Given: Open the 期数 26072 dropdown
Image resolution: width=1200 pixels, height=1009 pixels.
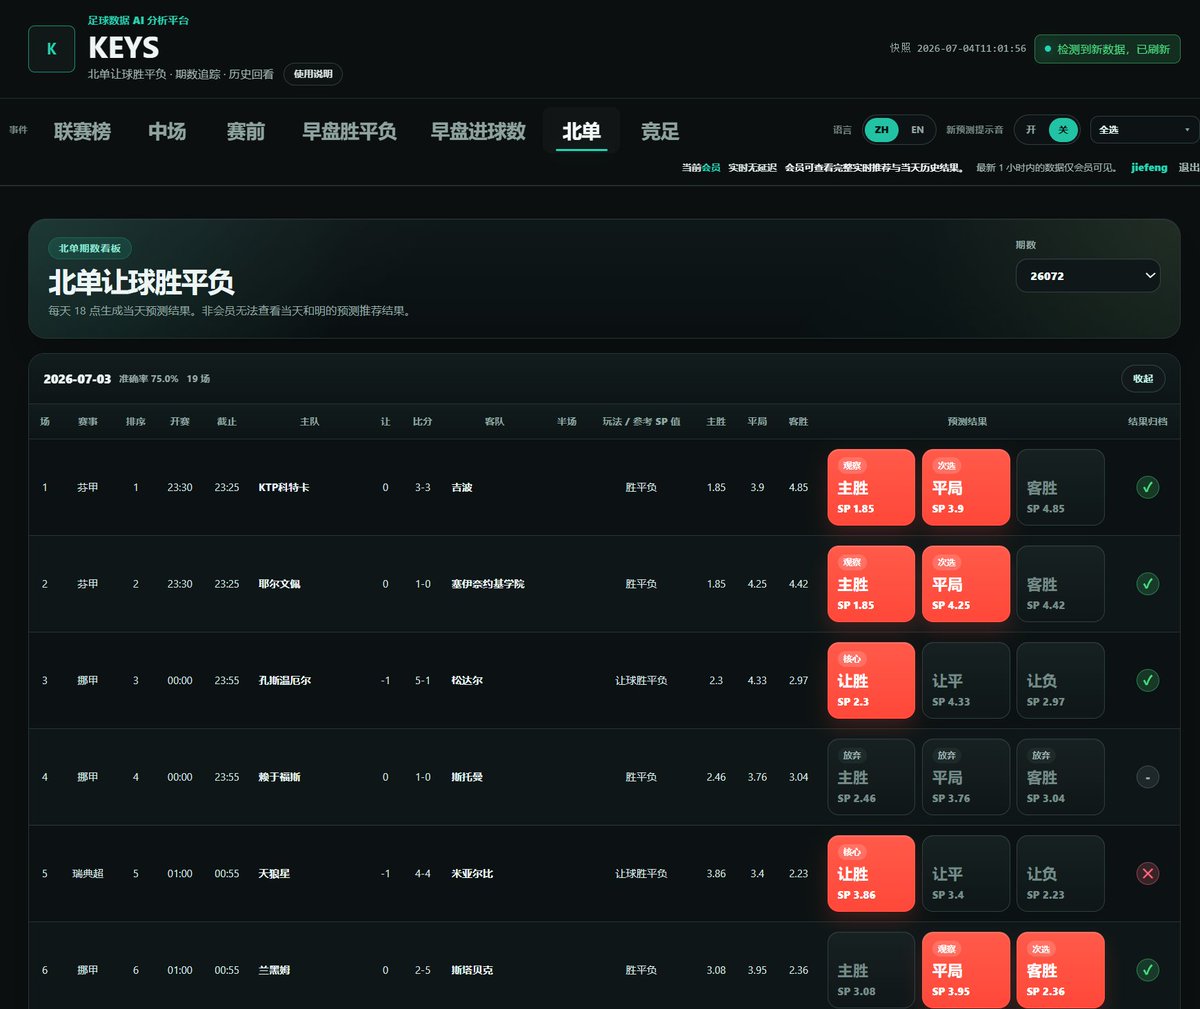Looking at the screenshot, I should click(1088, 276).
